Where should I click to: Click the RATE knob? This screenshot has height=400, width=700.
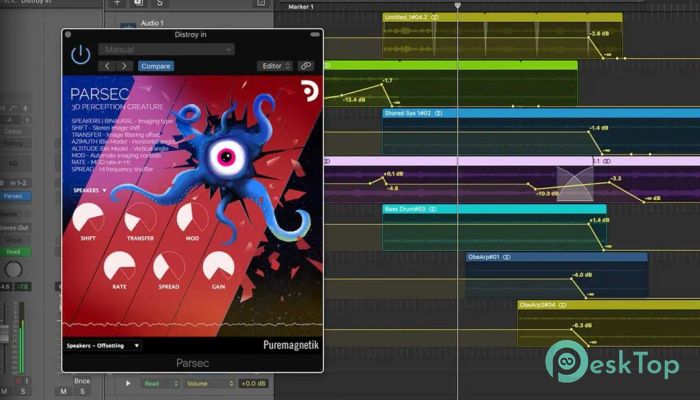tap(119, 267)
